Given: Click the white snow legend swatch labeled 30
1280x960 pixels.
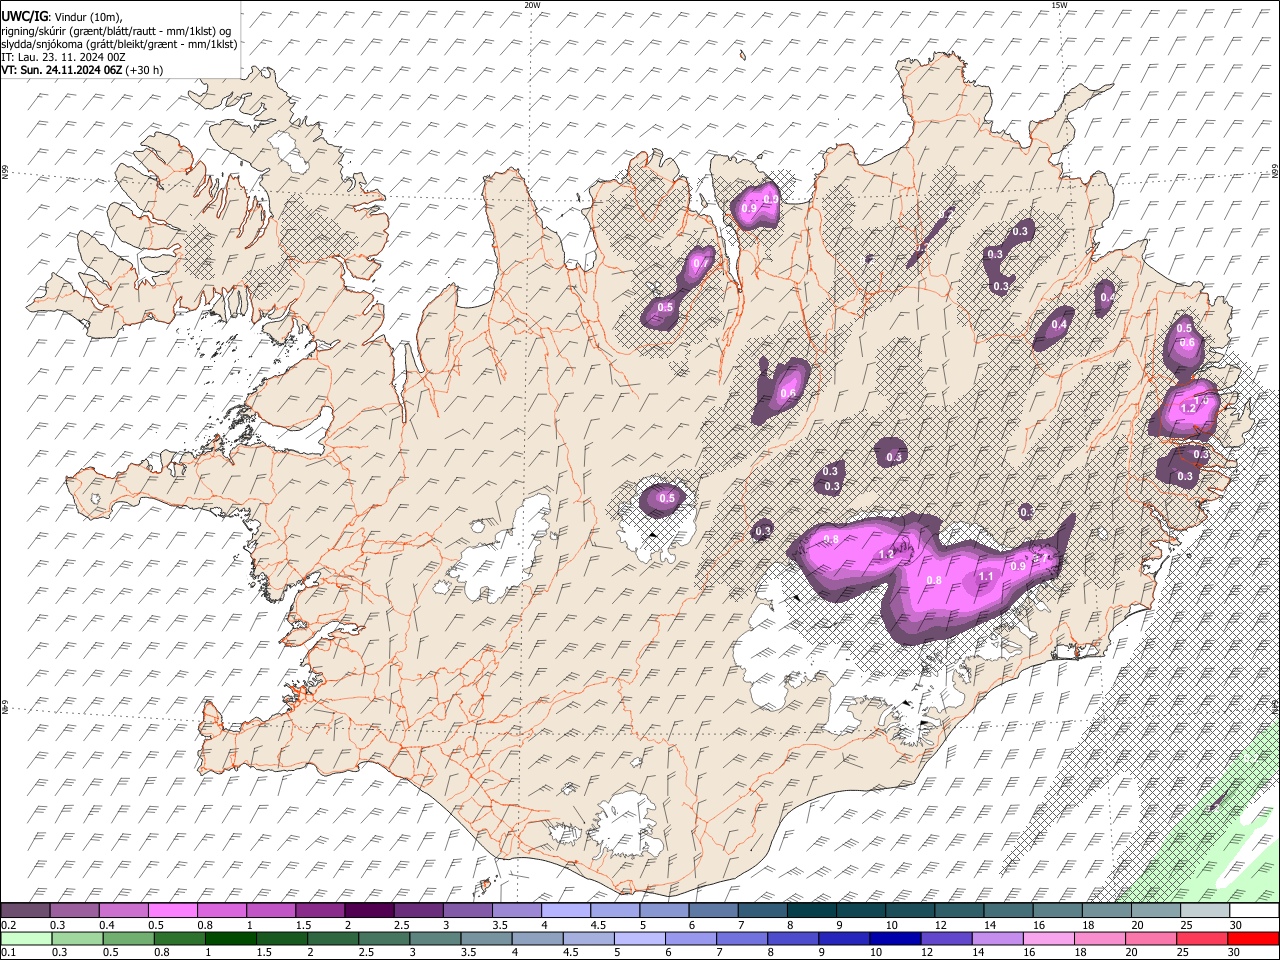Looking at the screenshot, I should click(1255, 910).
